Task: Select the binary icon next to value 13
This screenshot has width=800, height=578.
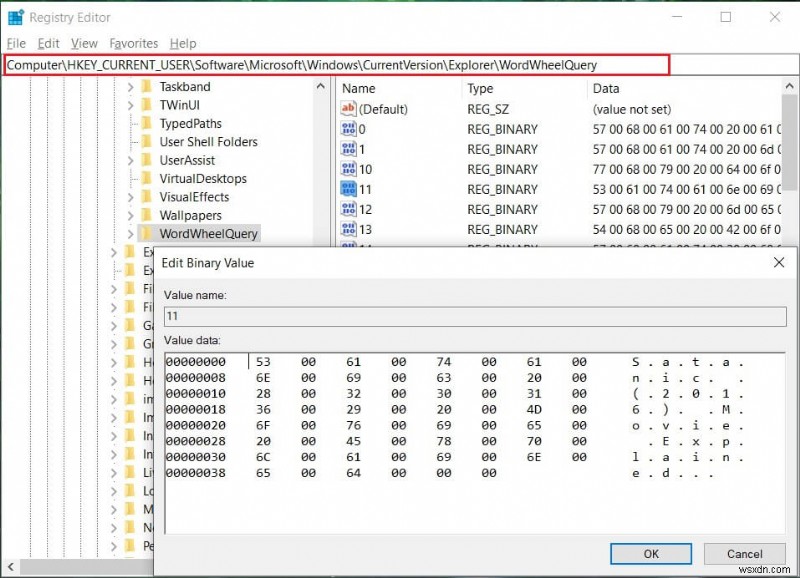Action: pos(350,230)
